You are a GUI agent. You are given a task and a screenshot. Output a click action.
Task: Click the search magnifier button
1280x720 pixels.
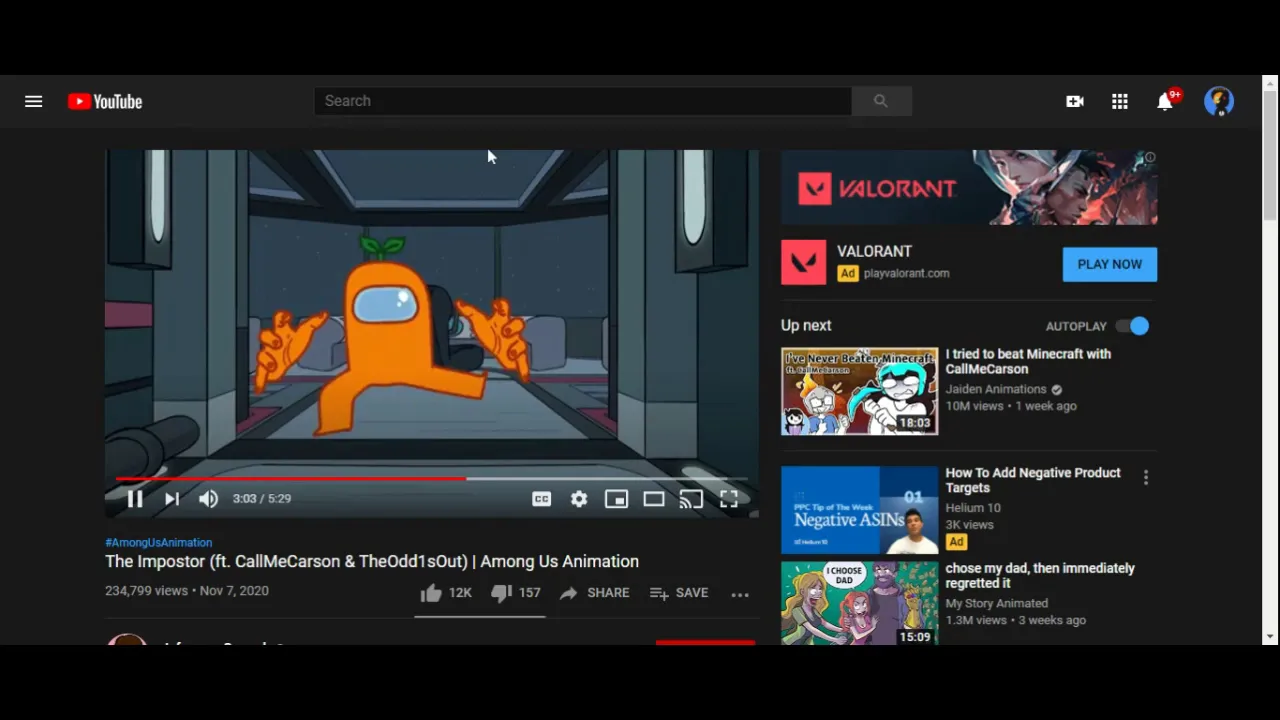pos(881,101)
